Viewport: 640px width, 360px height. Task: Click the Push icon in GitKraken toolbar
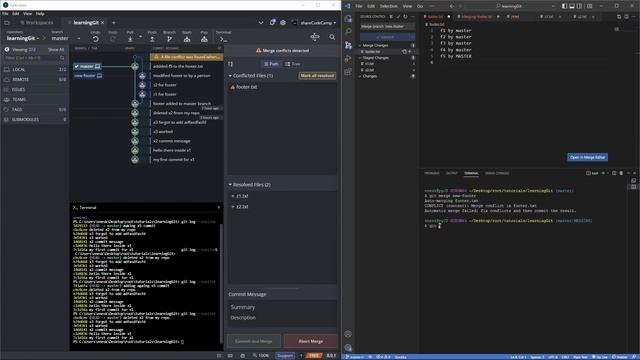pyautogui.click(x=152, y=39)
